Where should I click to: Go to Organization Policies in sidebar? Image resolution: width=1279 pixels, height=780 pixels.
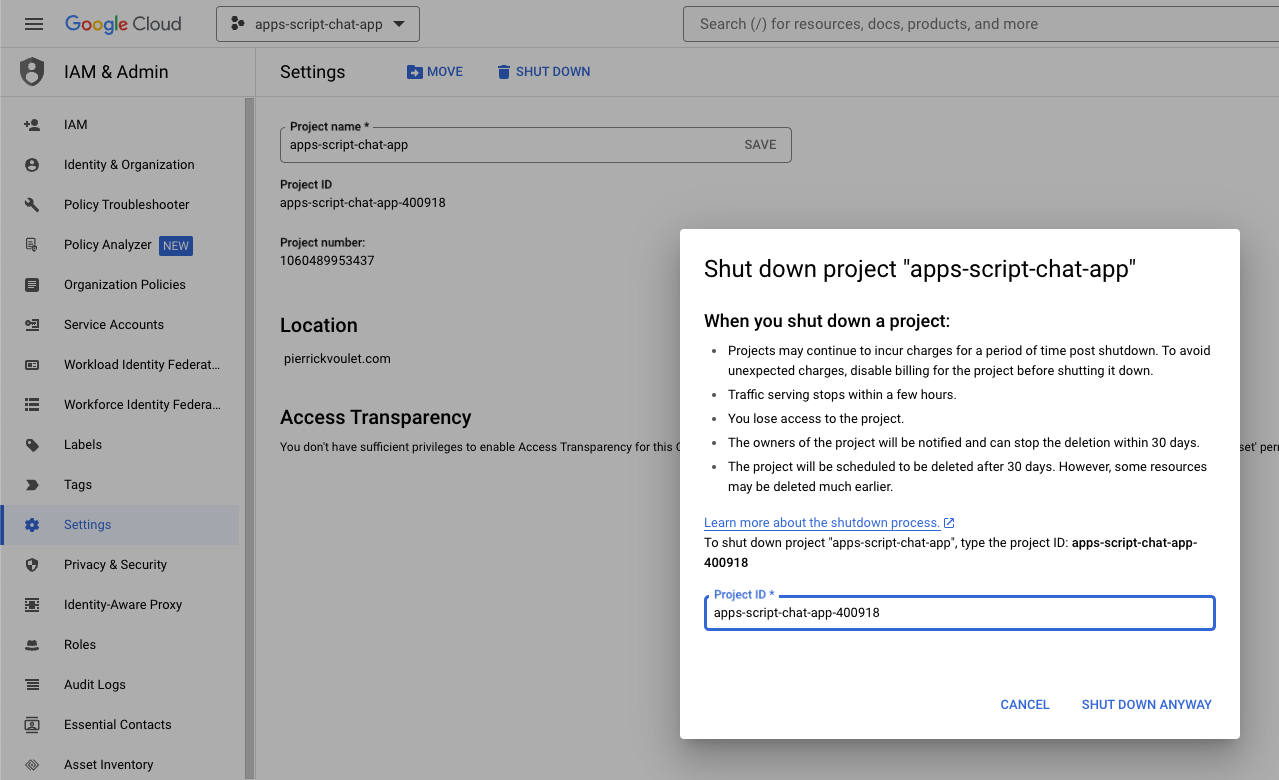point(125,285)
